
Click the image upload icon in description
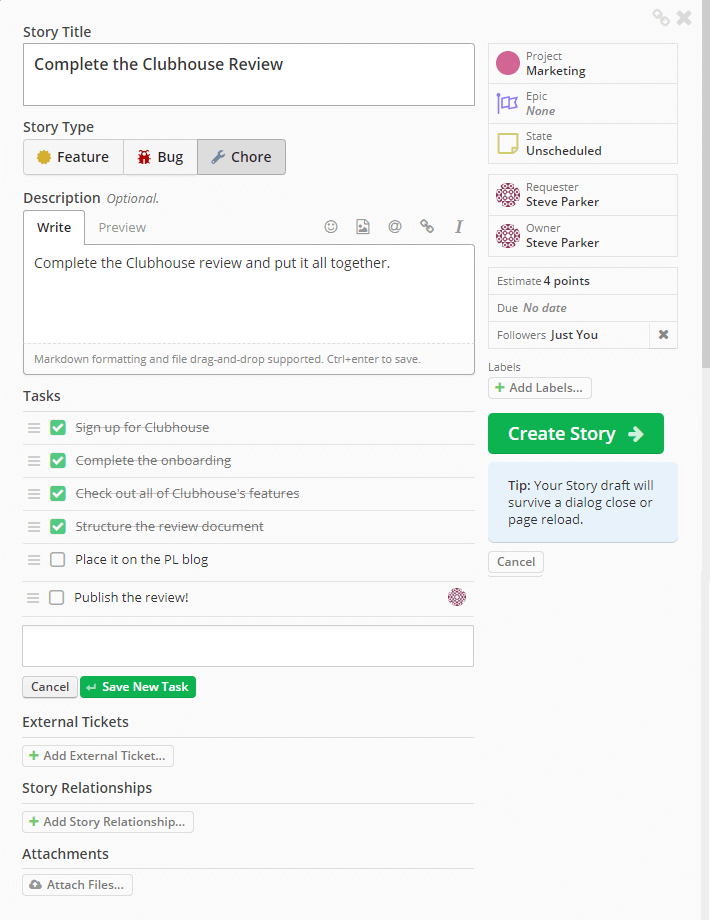(x=363, y=226)
